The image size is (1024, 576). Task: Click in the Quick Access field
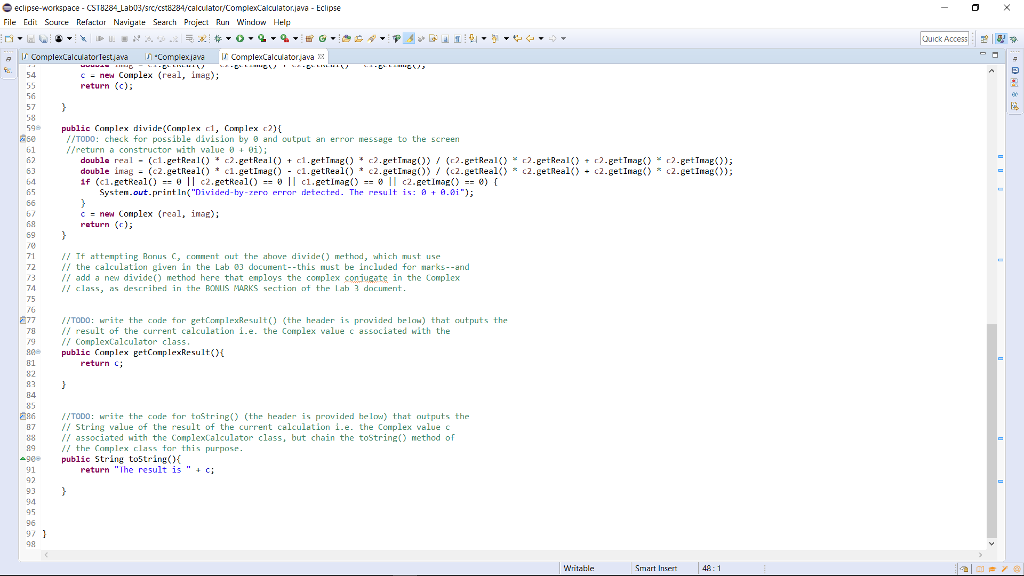coord(944,39)
